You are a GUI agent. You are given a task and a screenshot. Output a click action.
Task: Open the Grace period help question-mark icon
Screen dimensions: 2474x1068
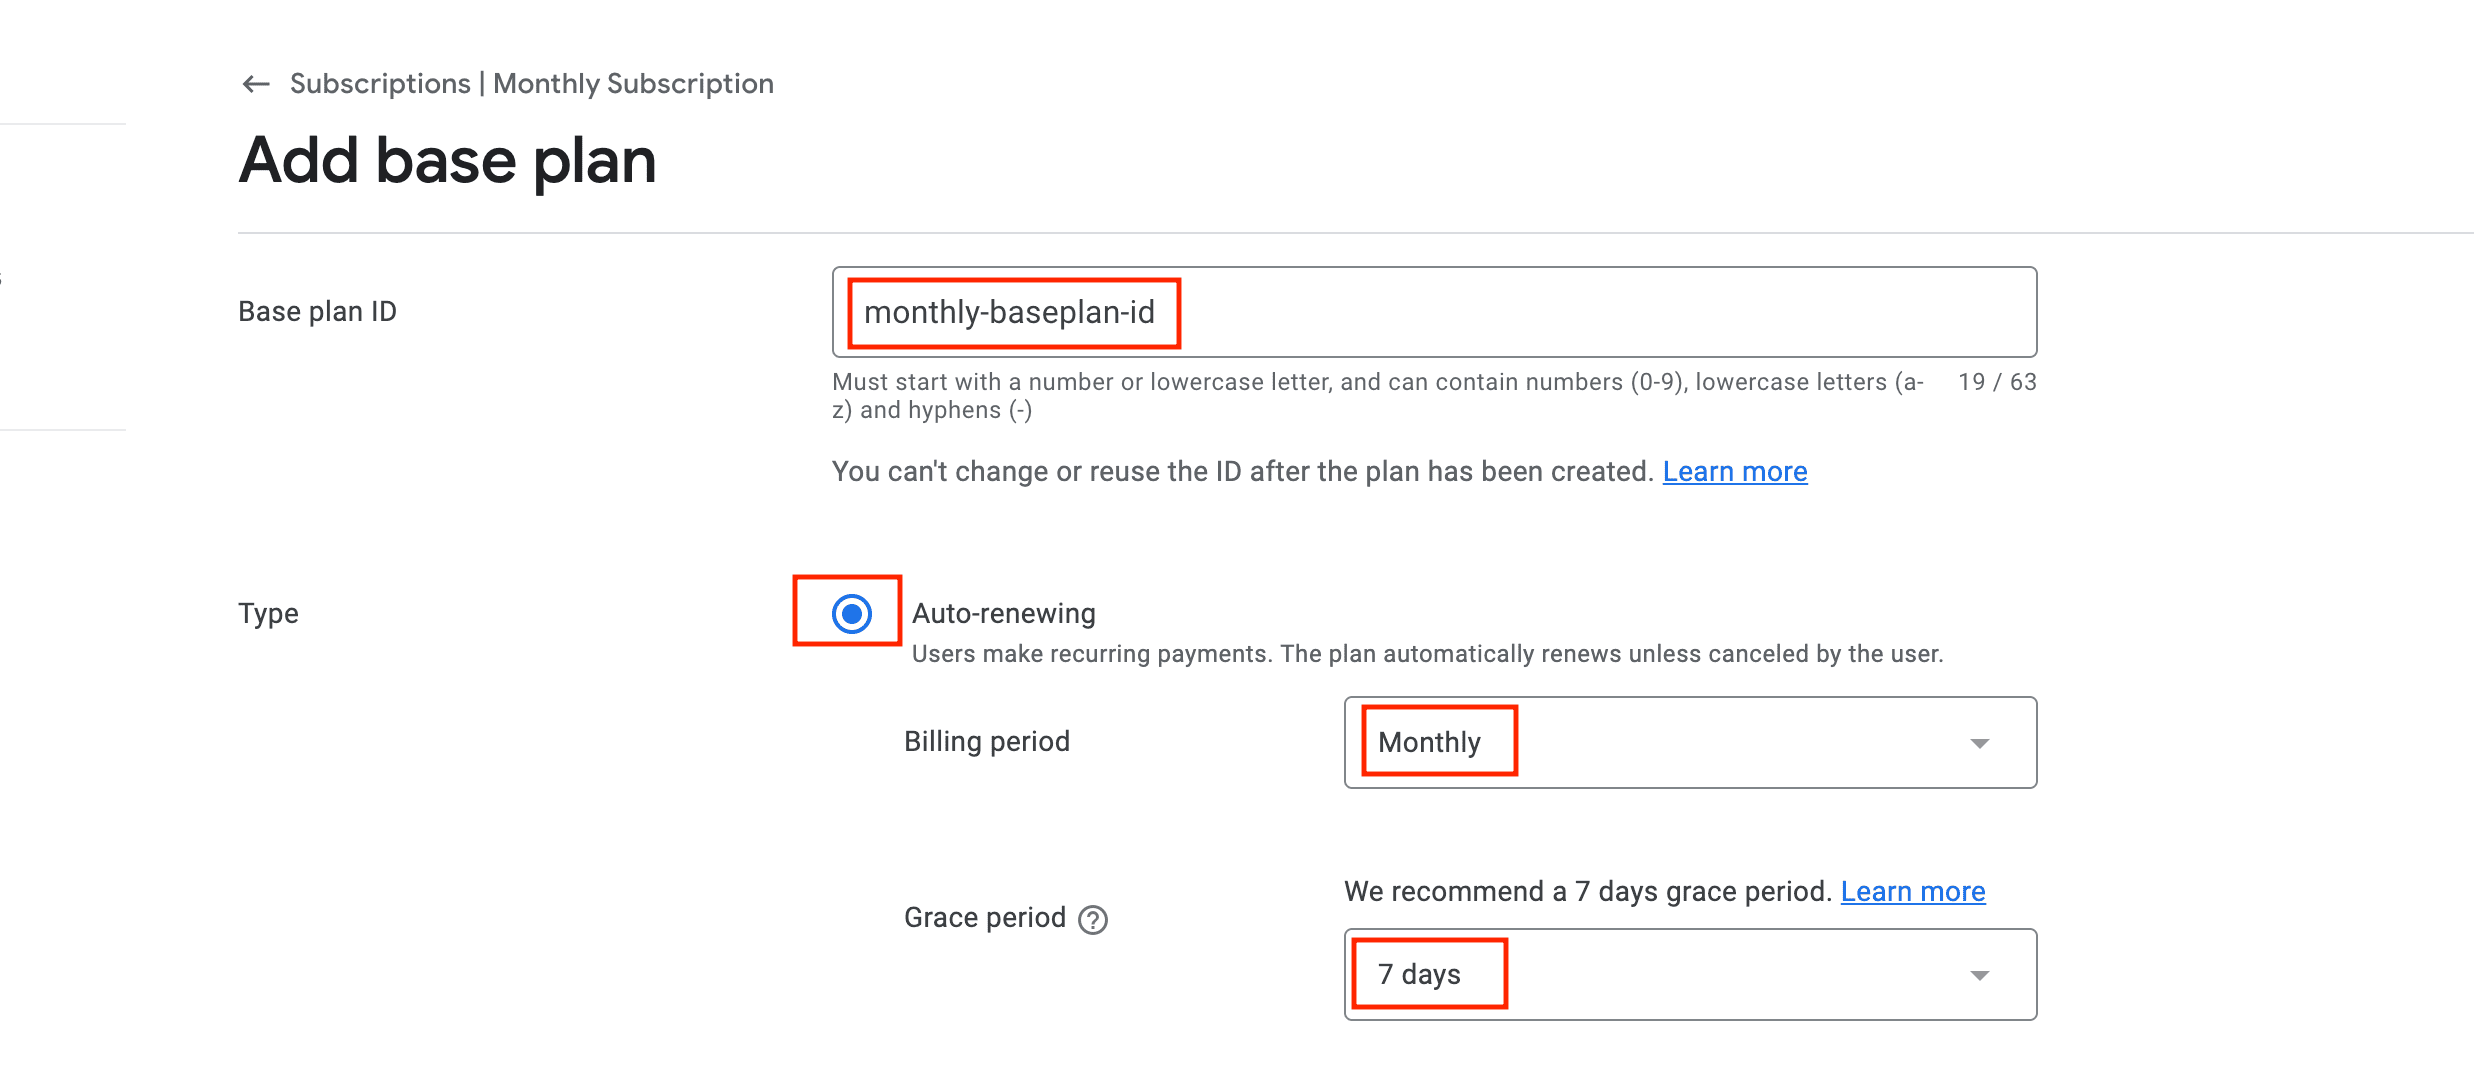pyautogui.click(x=1093, y=919)
